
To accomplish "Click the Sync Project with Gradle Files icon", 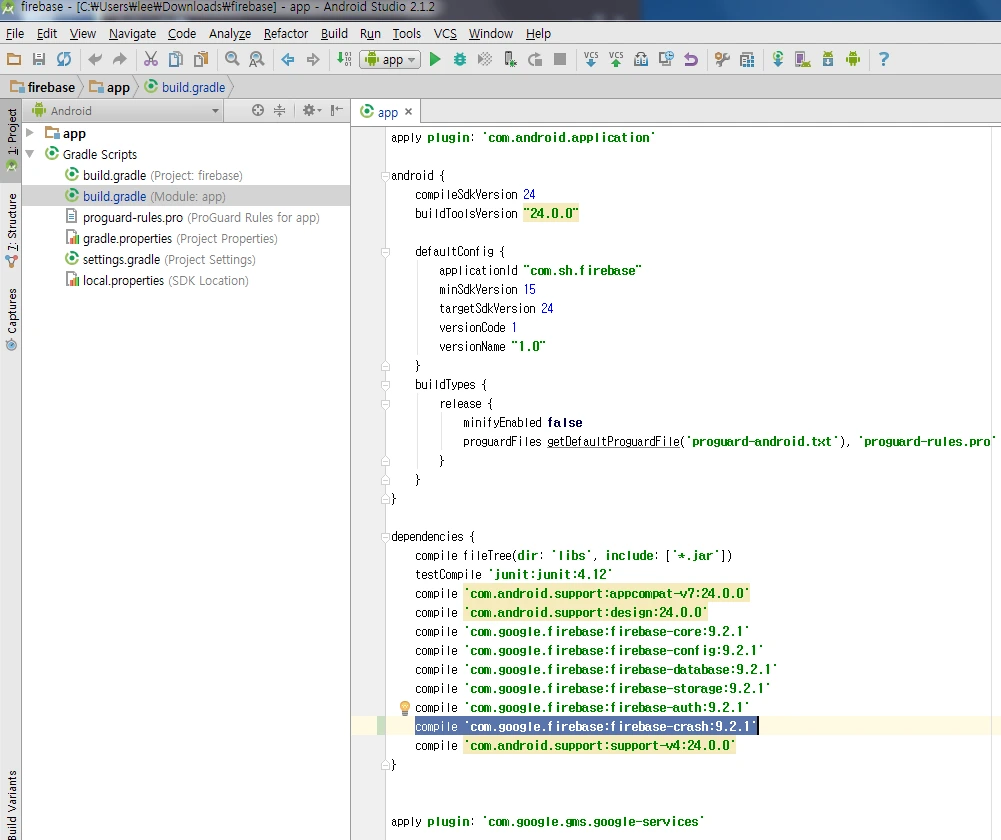I will coord(777,60).
